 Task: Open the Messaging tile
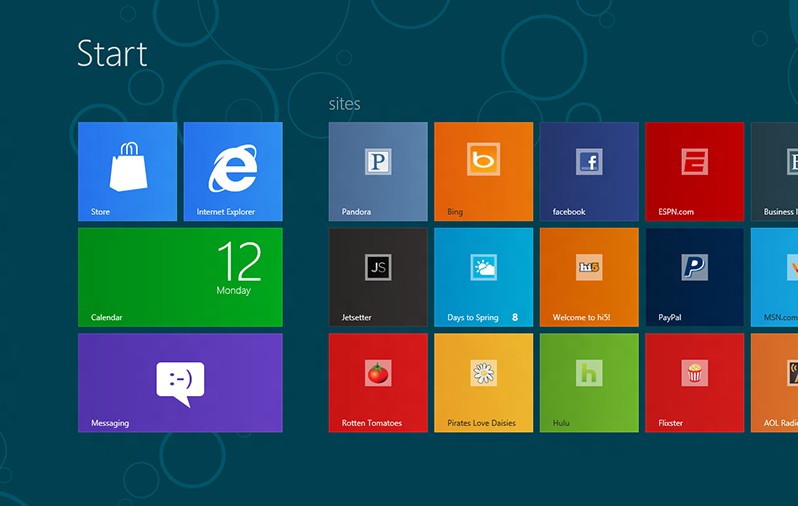point(180,383)
